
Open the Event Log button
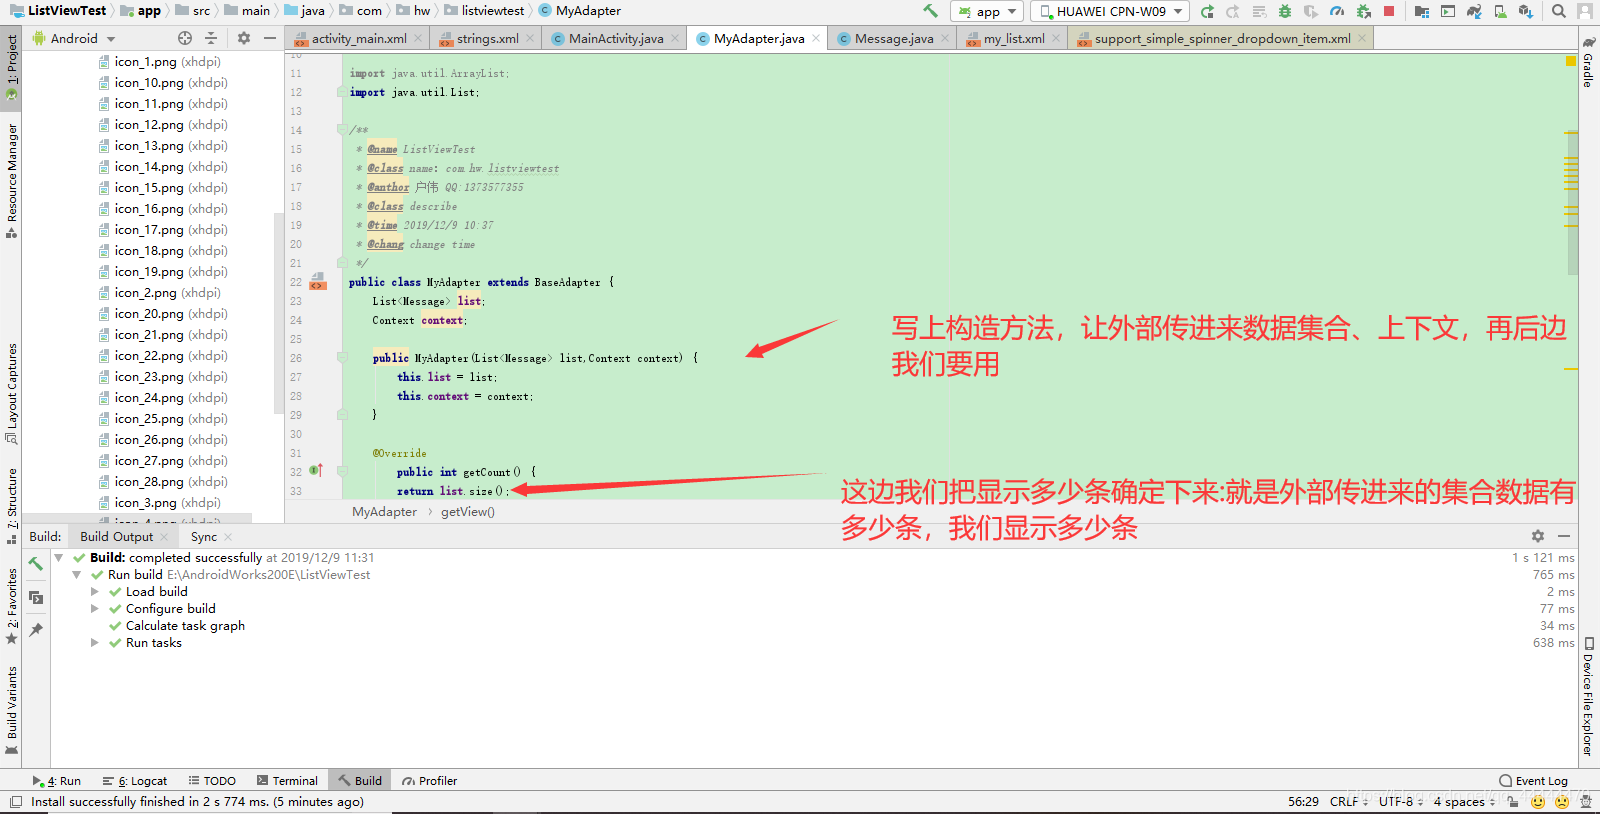pyautogui.click(x=1534, y=781)
